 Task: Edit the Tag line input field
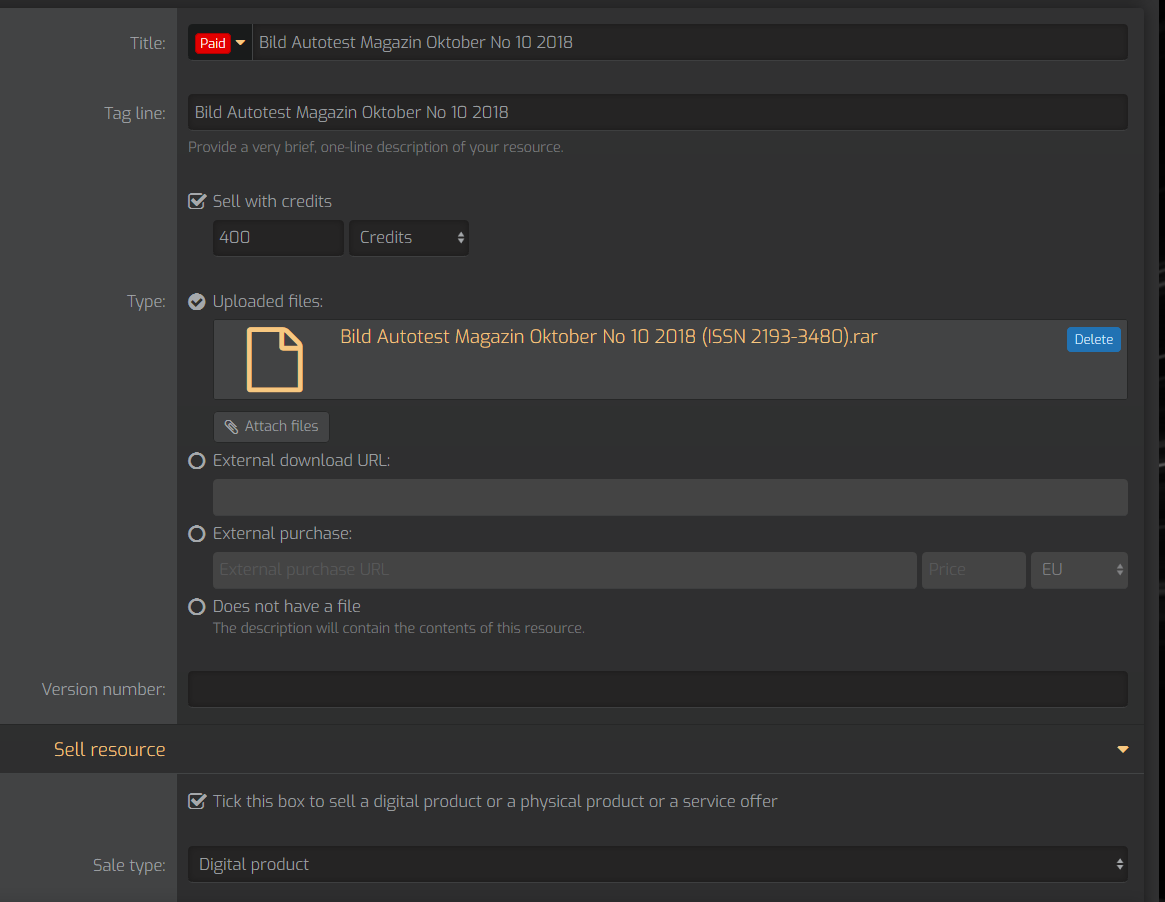(658, 112)
